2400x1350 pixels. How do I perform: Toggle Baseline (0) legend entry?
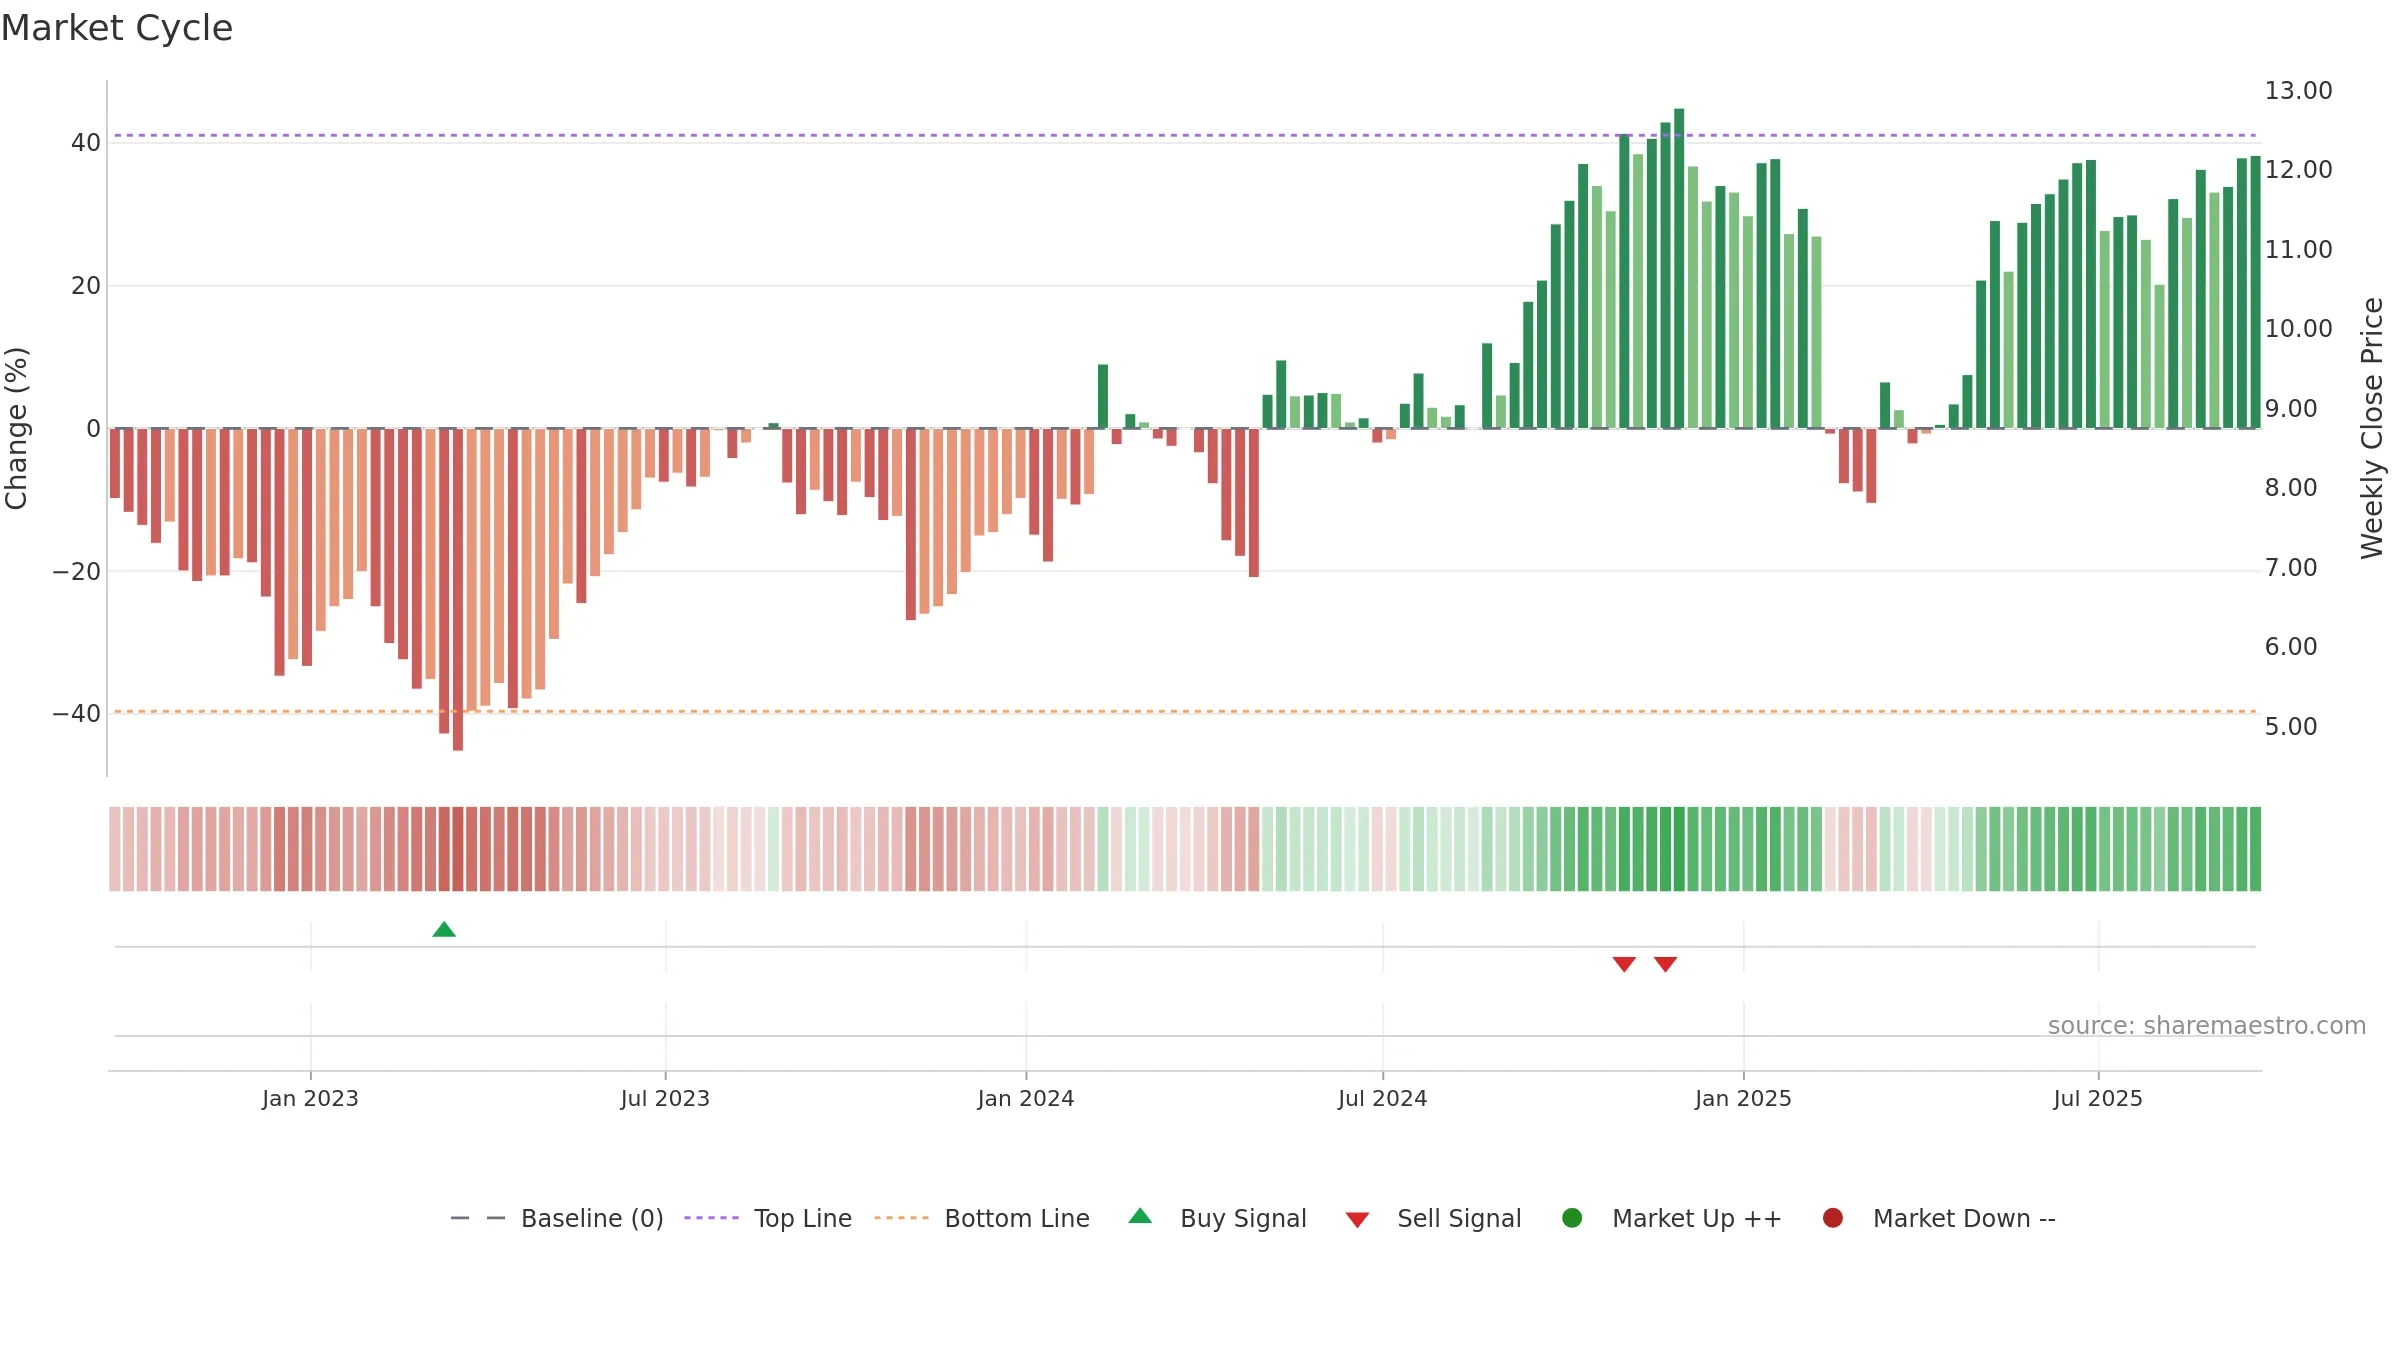tap(557, 1218)
